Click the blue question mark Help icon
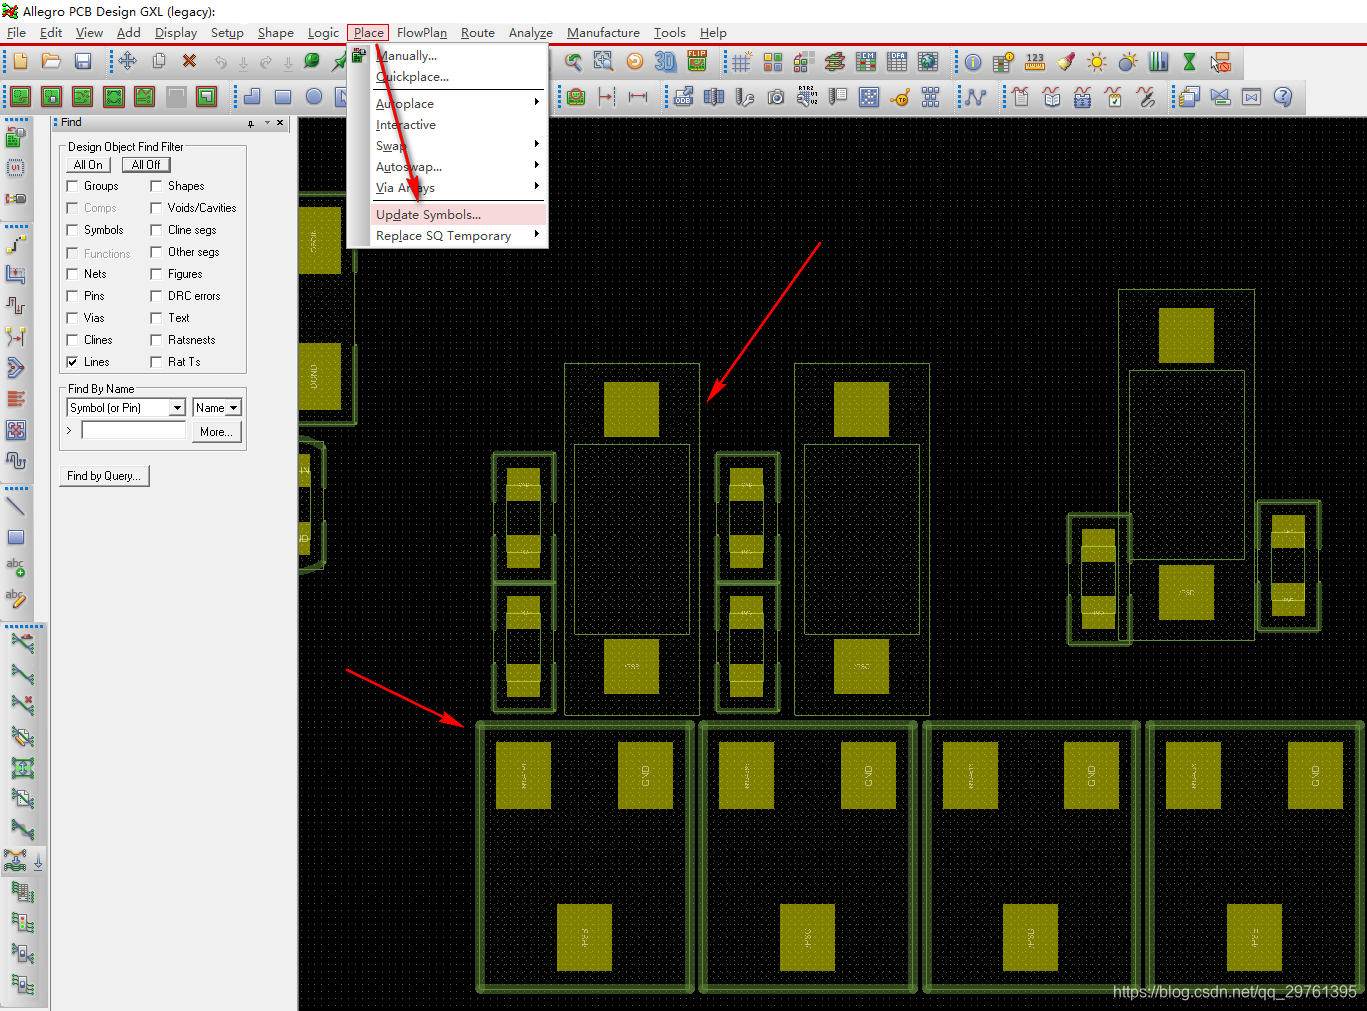This screenshot has width=1367, height=1011. tap(1283, 97)
